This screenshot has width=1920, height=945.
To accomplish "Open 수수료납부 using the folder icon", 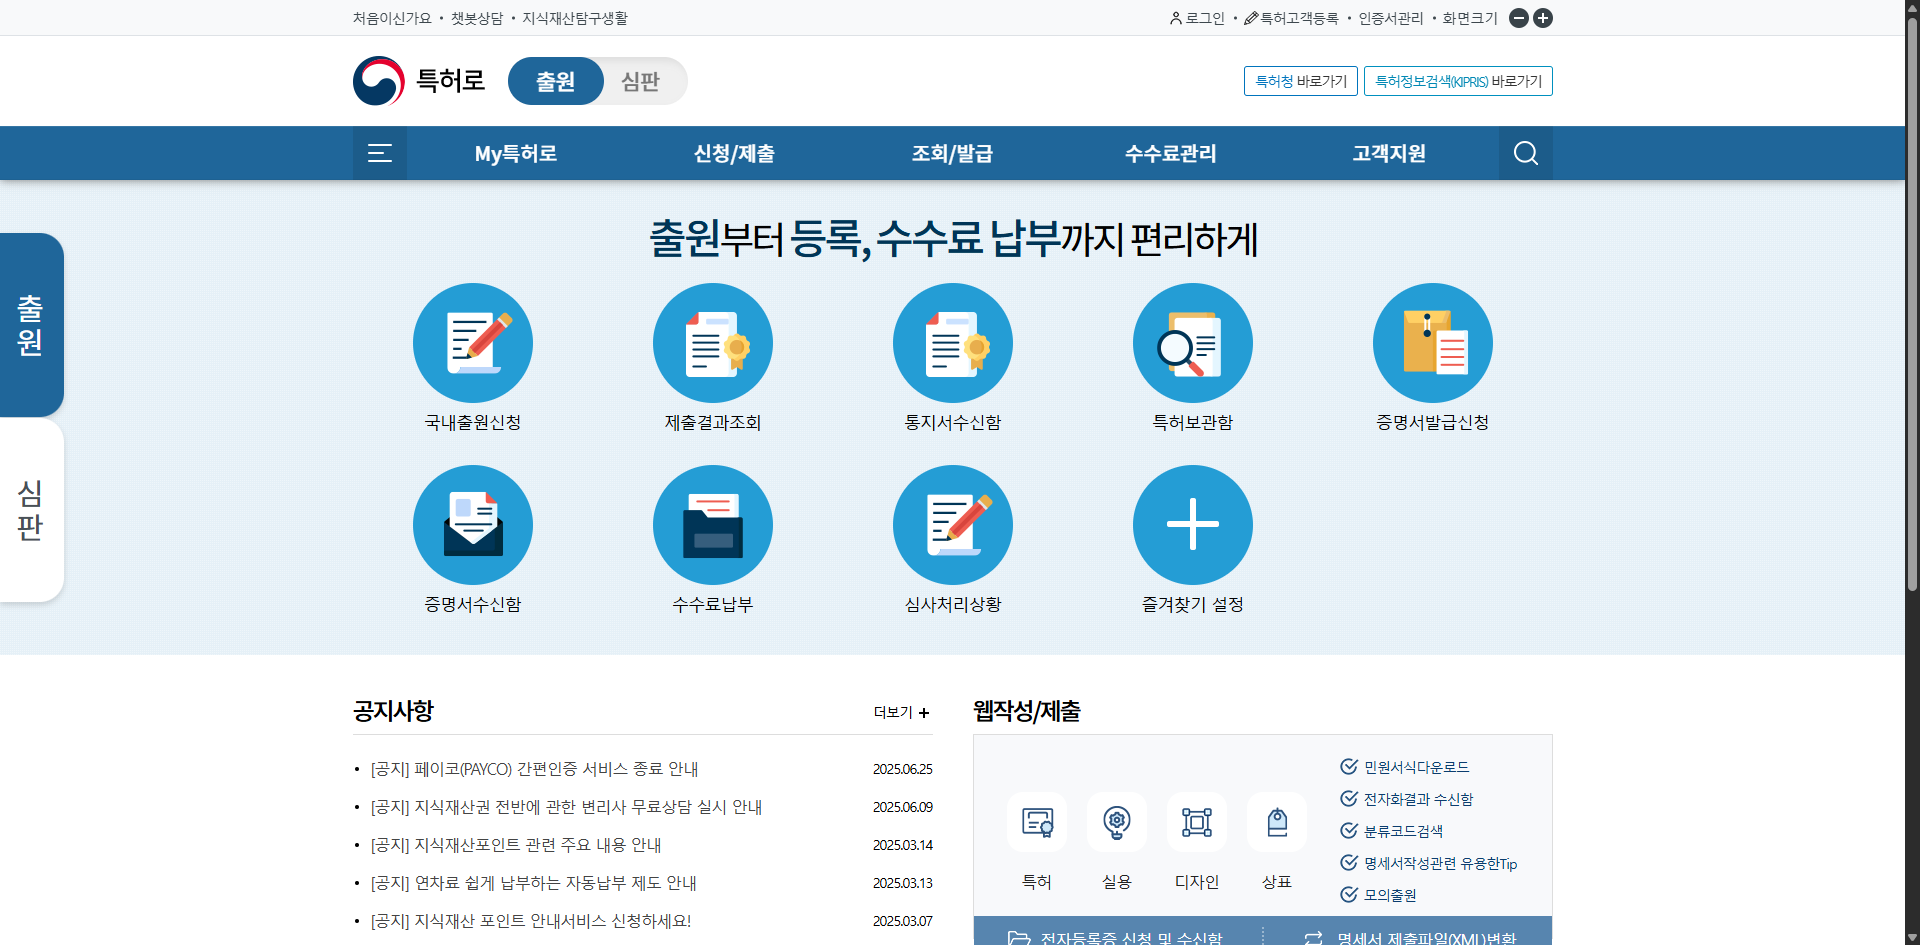I will [x=712, y=524].
